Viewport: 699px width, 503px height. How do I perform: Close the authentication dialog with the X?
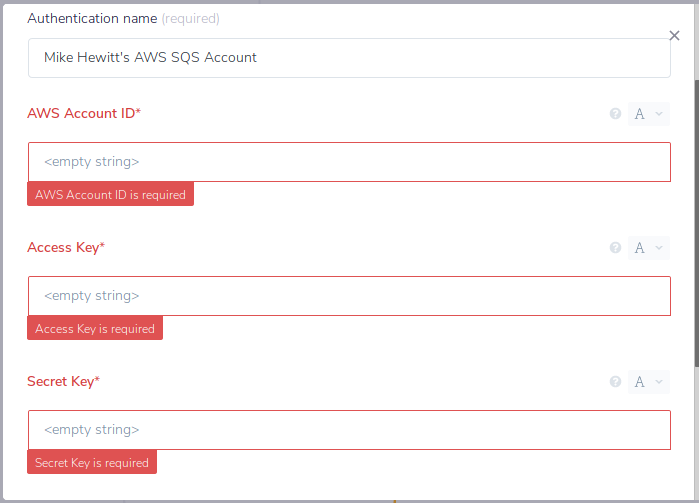(674, 36)
